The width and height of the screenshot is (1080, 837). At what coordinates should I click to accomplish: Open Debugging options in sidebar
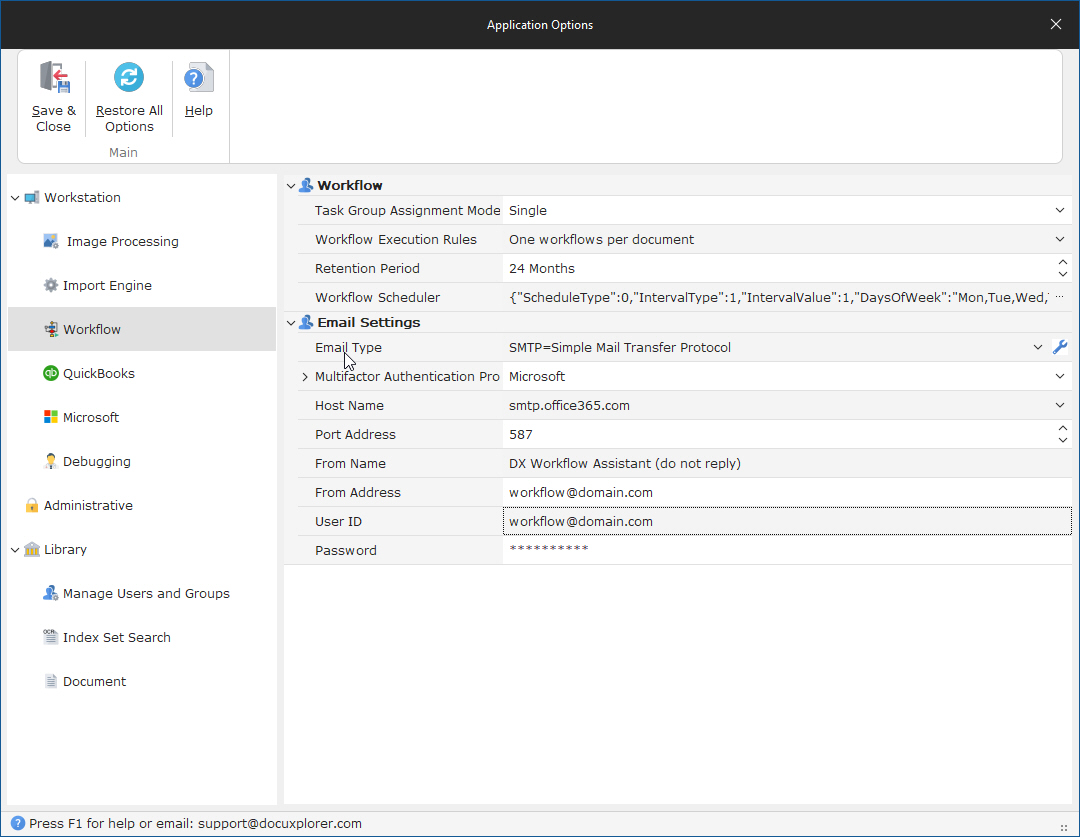(x=51, y=461)
